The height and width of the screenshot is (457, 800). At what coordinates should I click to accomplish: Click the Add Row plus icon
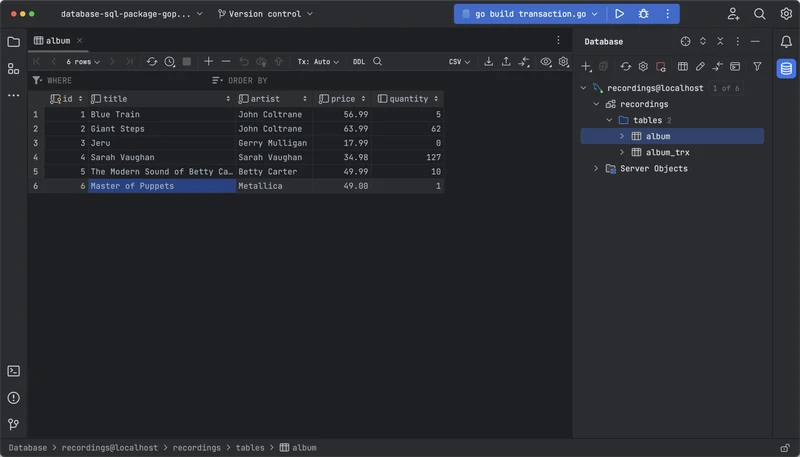click(x=208, y=61)
